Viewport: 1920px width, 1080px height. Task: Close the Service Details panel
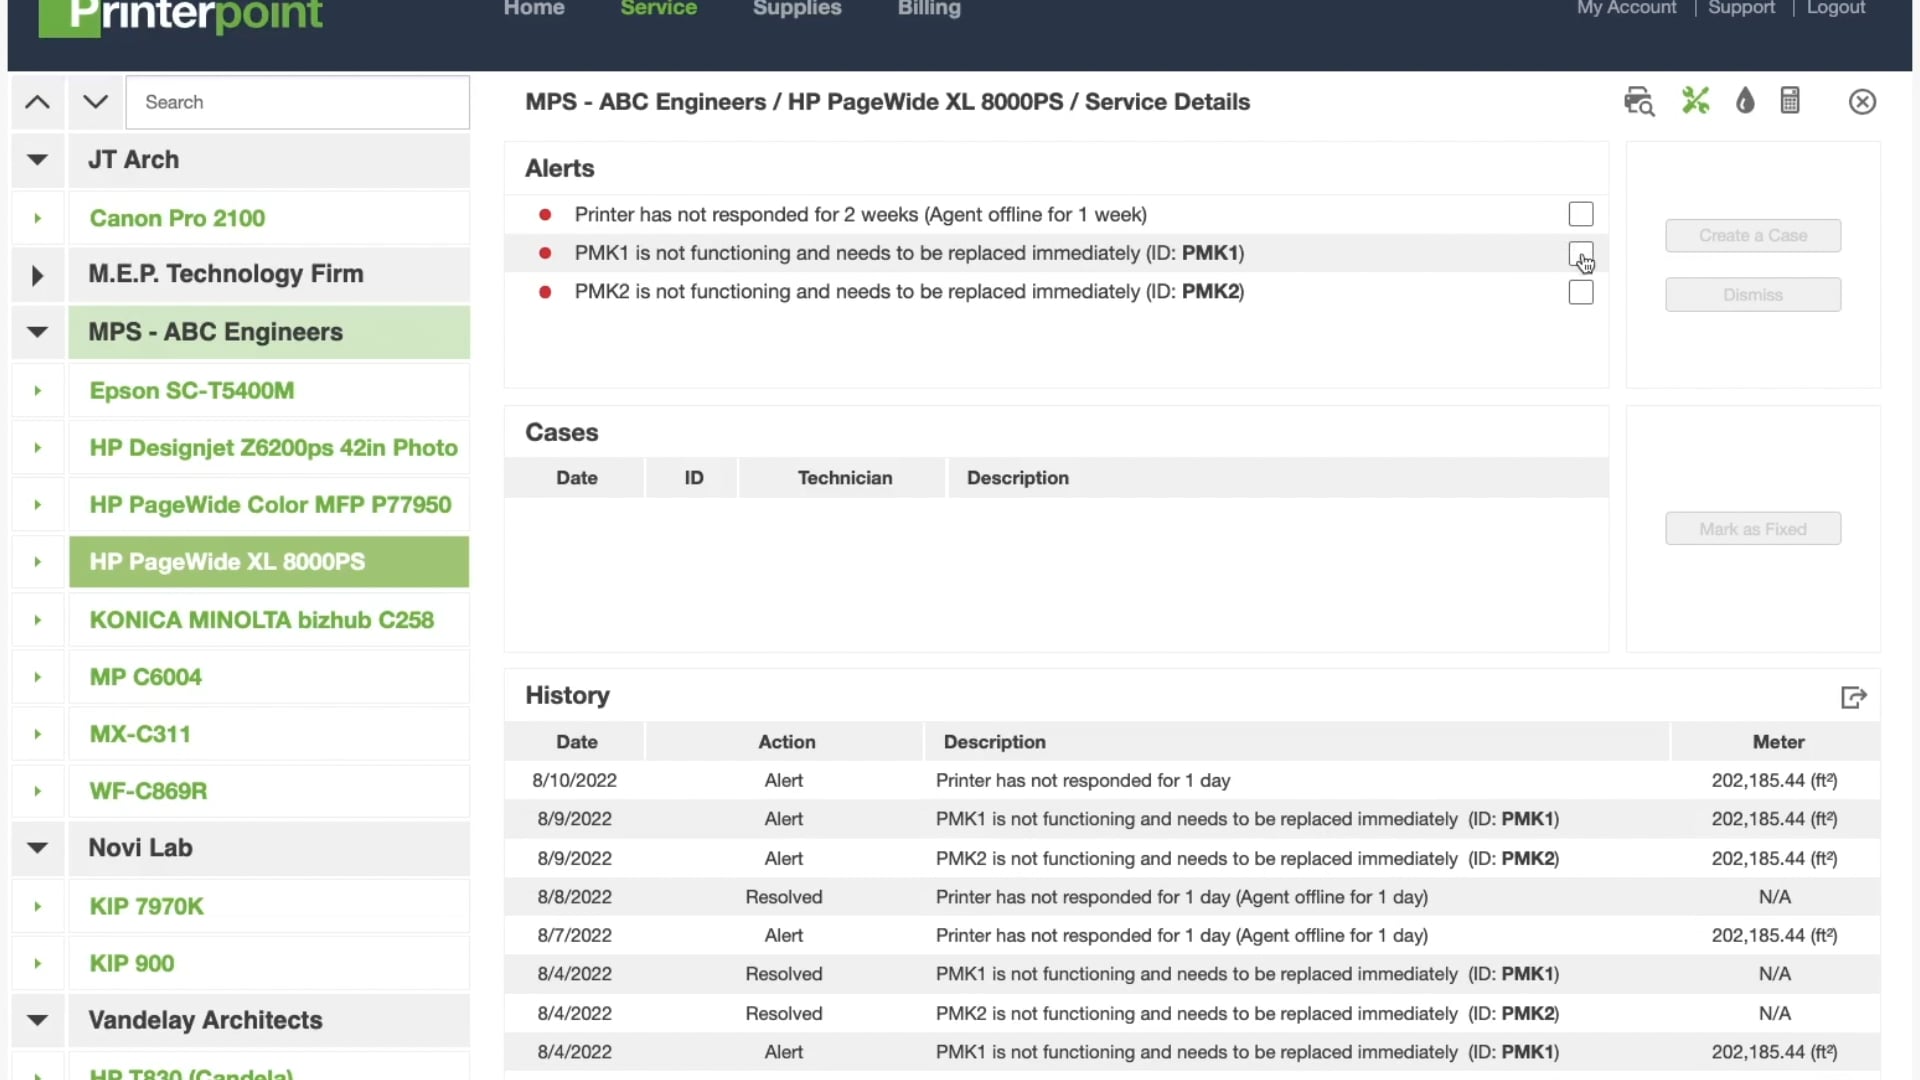pos(1862,101)
